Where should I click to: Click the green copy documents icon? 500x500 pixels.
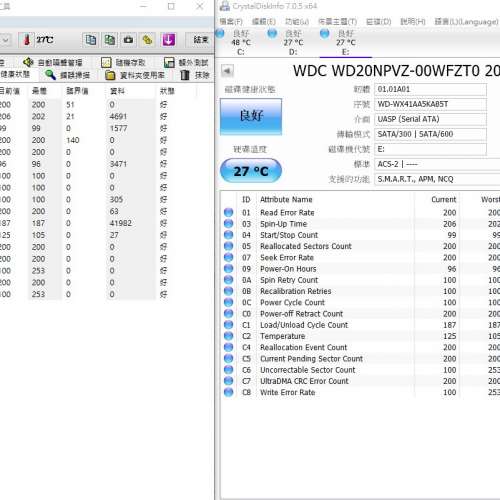(110, 40)
